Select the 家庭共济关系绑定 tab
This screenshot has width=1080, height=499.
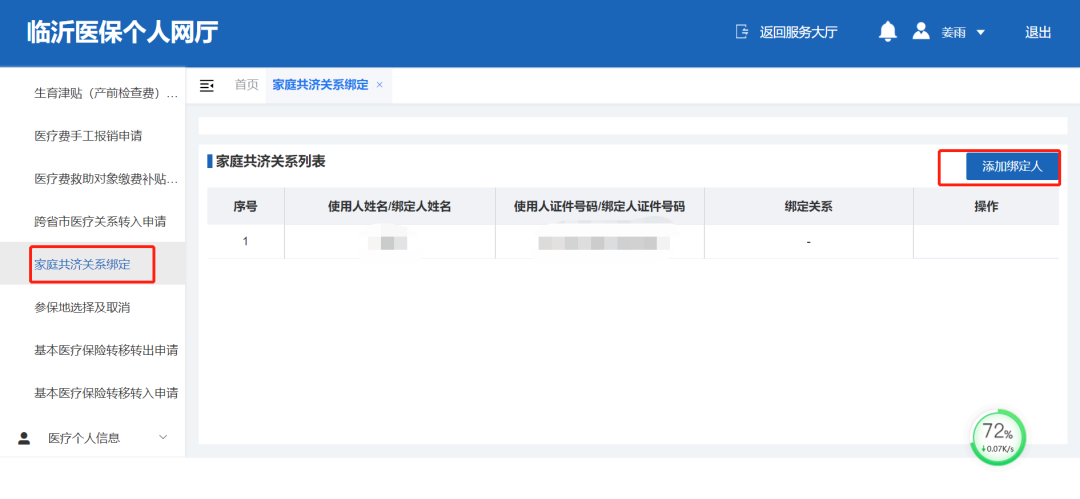tap(320, 85)
